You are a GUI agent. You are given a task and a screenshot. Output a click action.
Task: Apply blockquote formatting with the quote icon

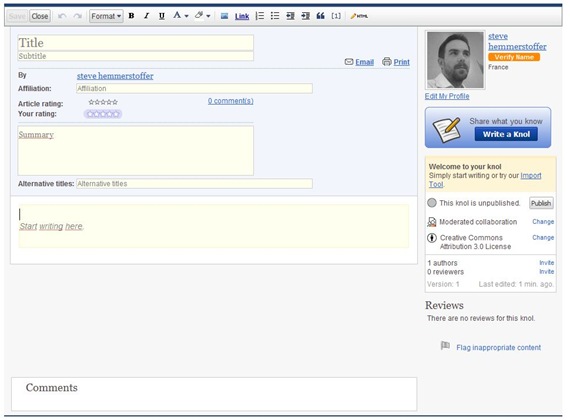click(x=320, y=16)
